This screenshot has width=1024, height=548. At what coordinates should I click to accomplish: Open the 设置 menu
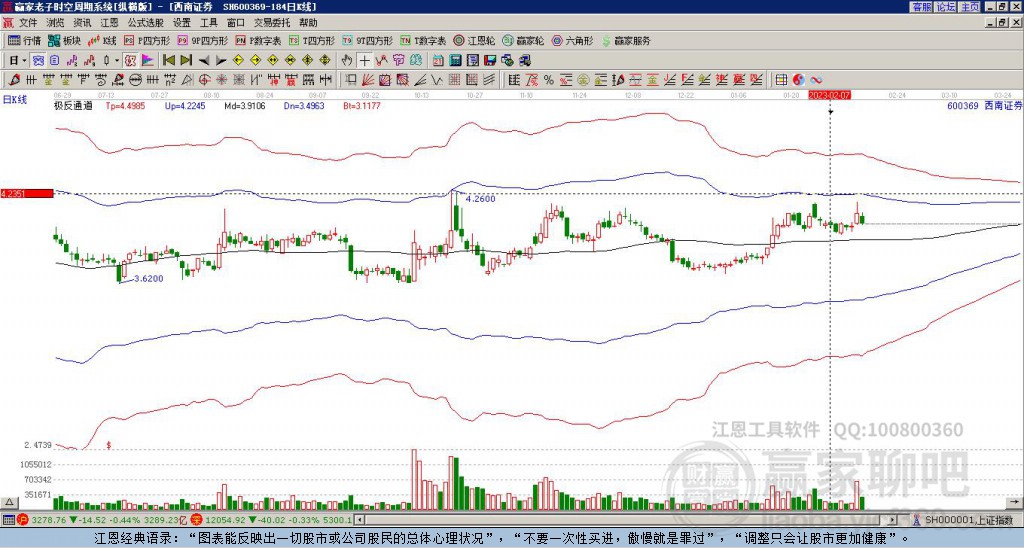(182, 23)
